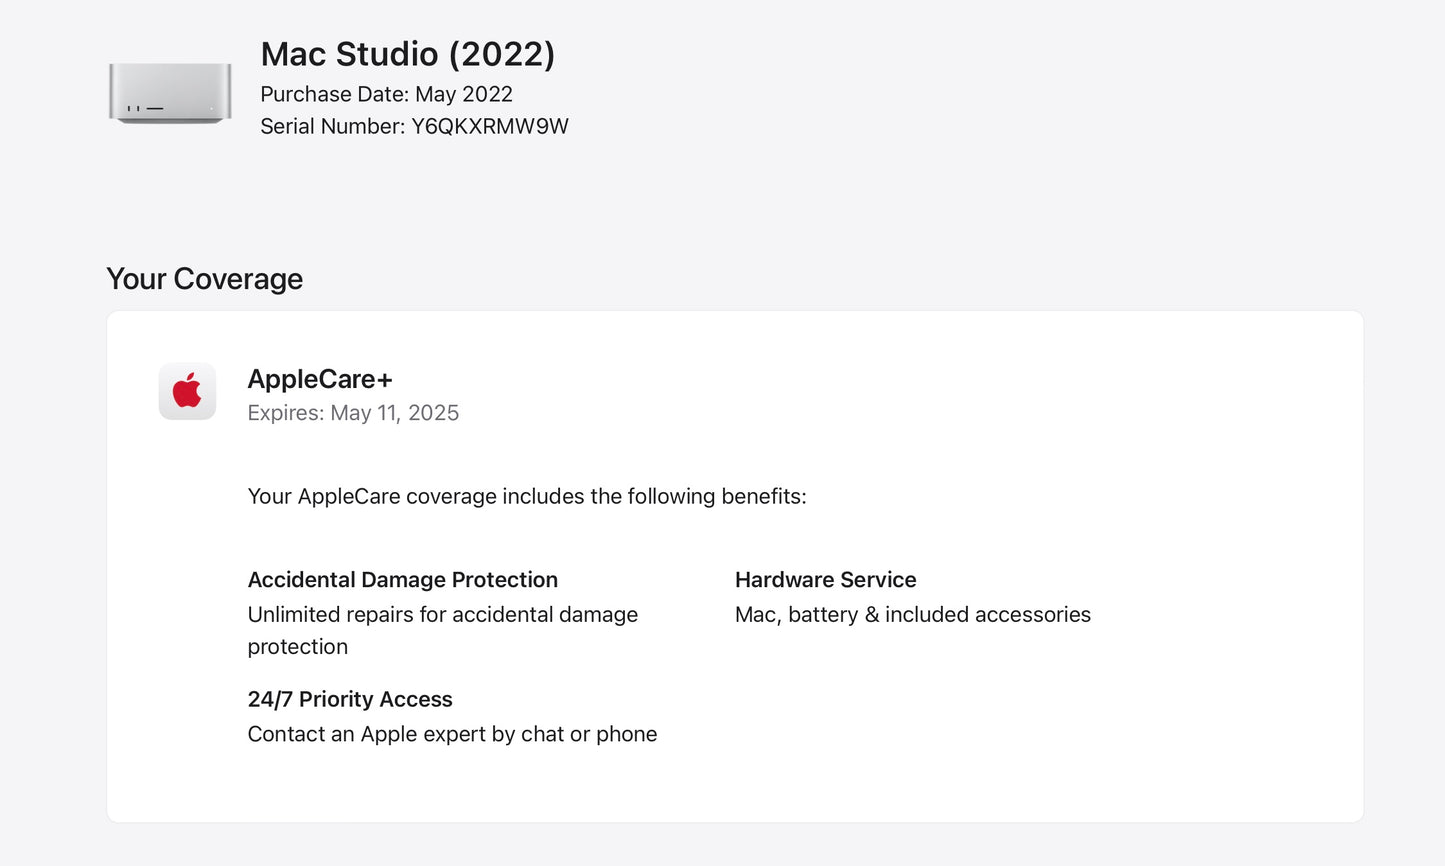Viewport: 1445px width, 866px height.
Task: Click the May 2022 purchase date value
Action: pos(464,94)
